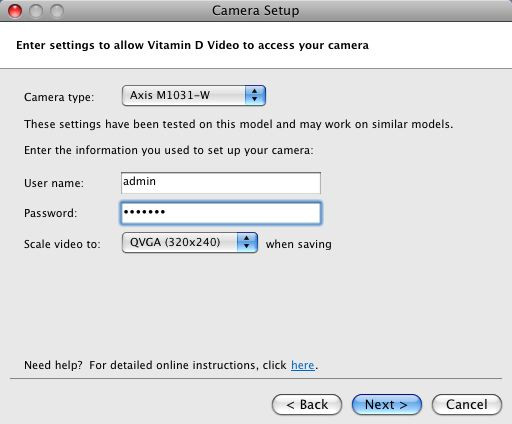Image resolution: width=512 pixels, height=424 pixels.
Task: Click the Camera Setup window title
Action: coord(256,10)
